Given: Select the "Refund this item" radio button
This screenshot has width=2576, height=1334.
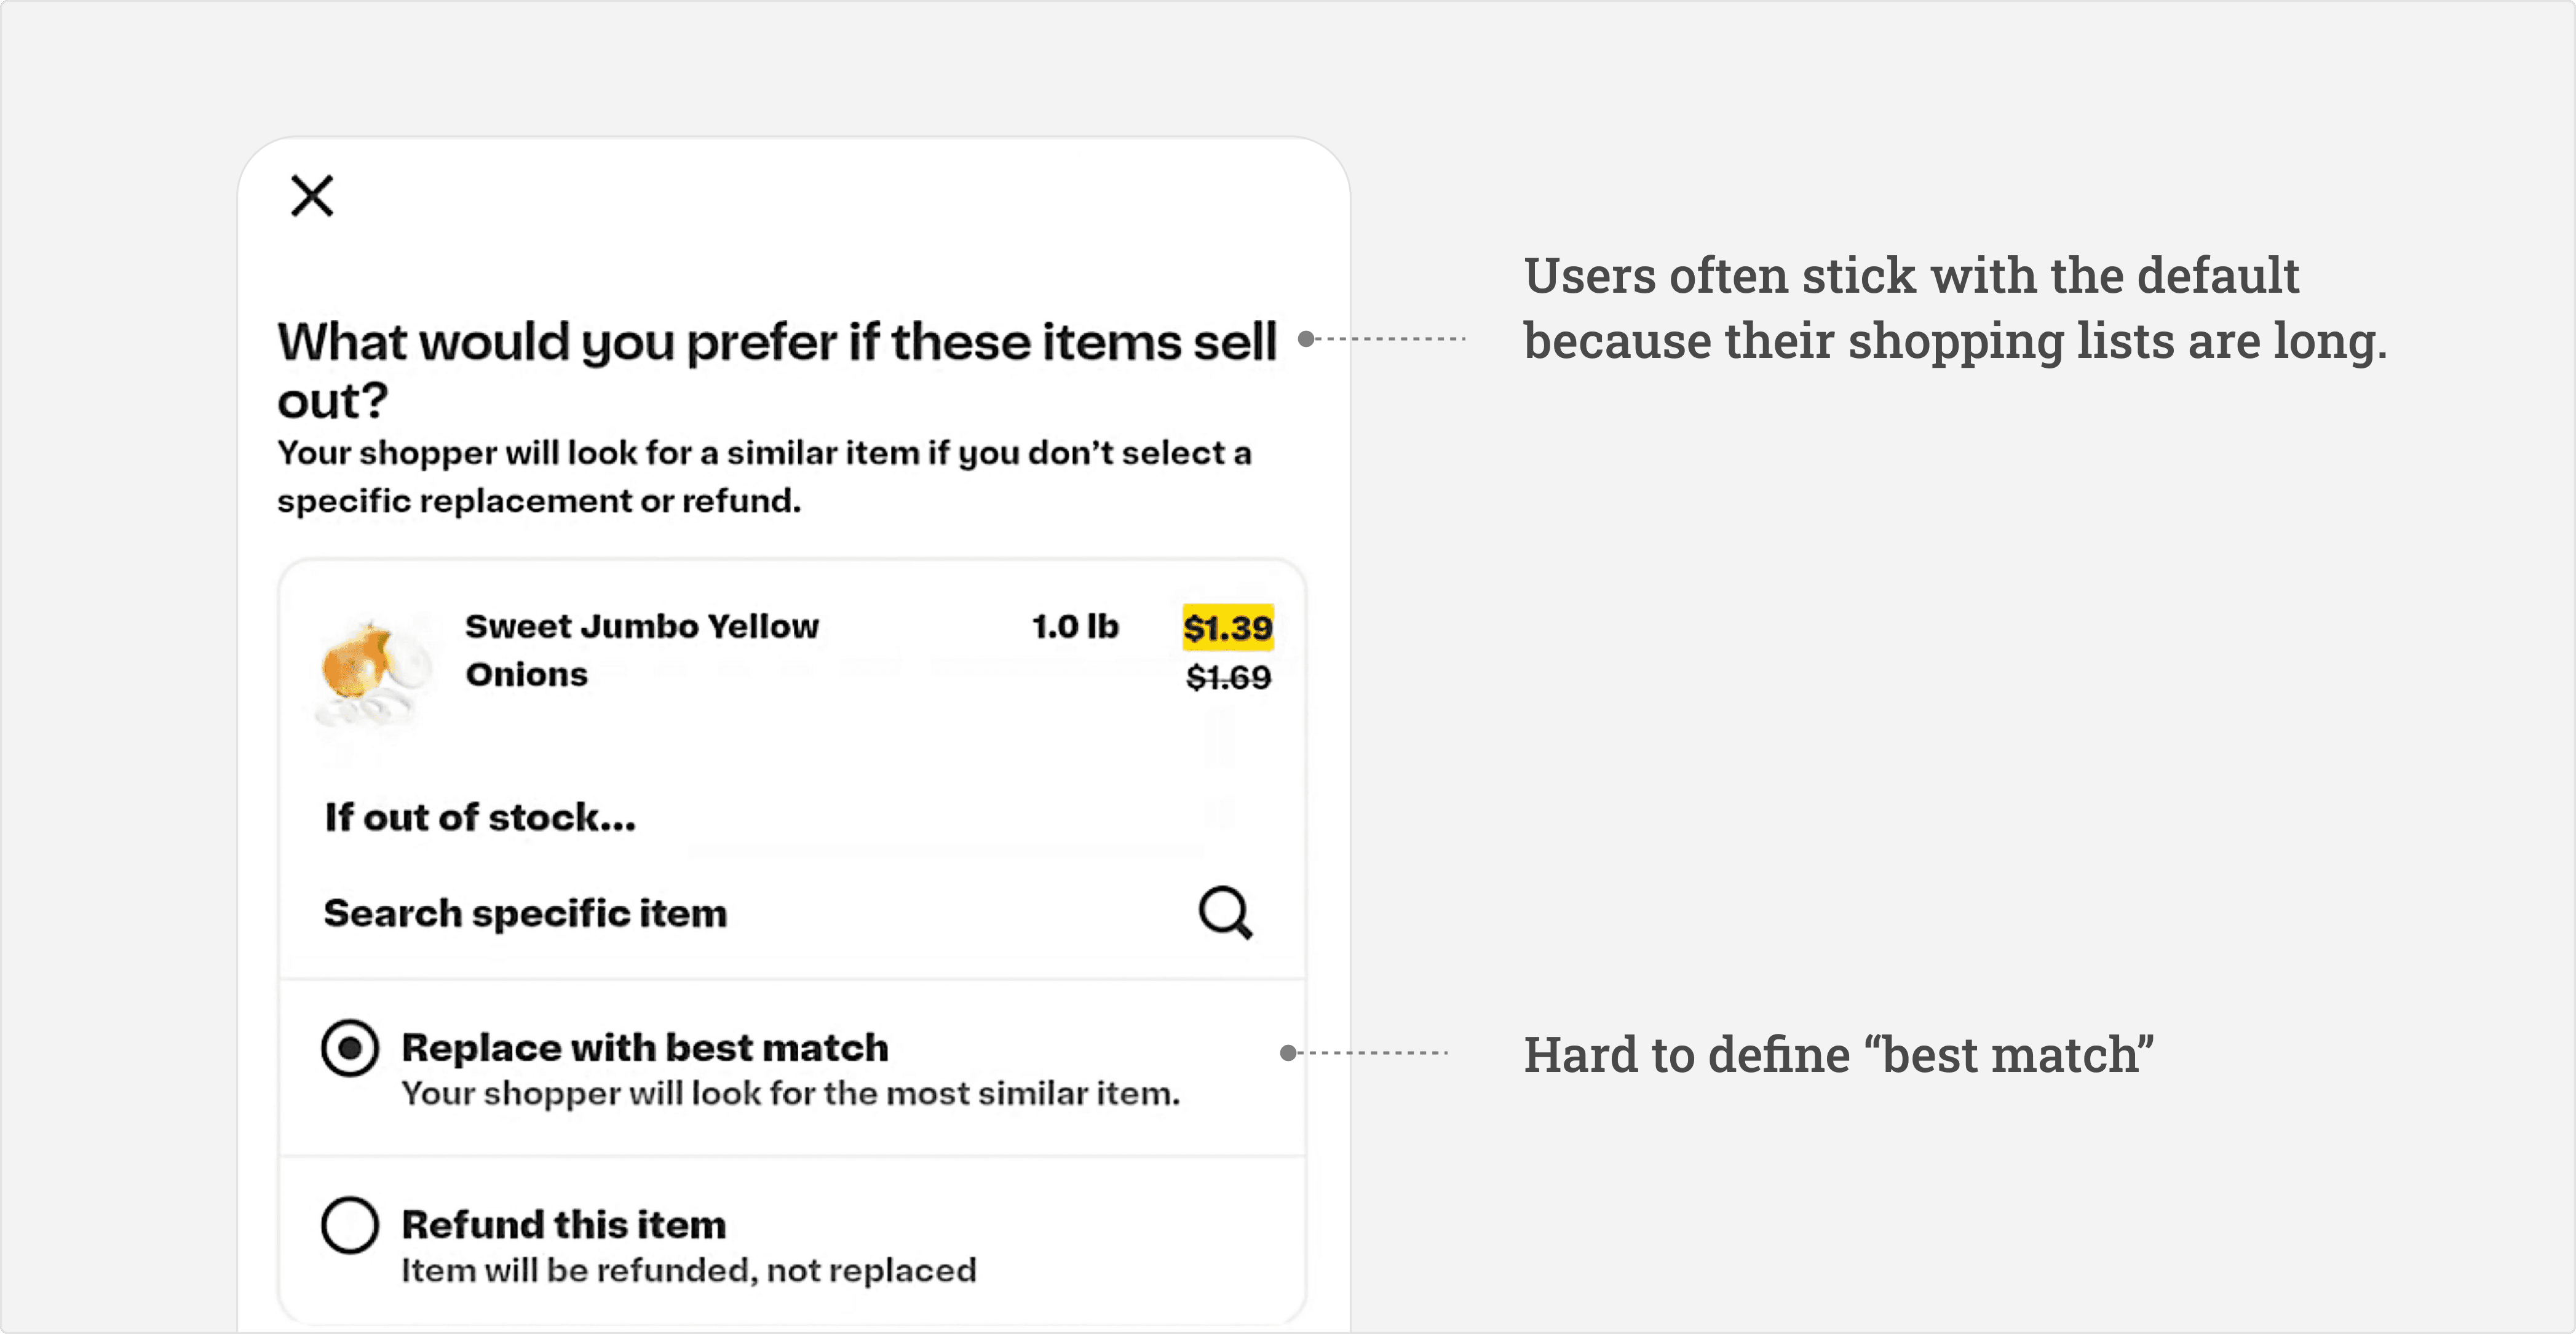Looking at the screenshot, I should coord(350,1225).
